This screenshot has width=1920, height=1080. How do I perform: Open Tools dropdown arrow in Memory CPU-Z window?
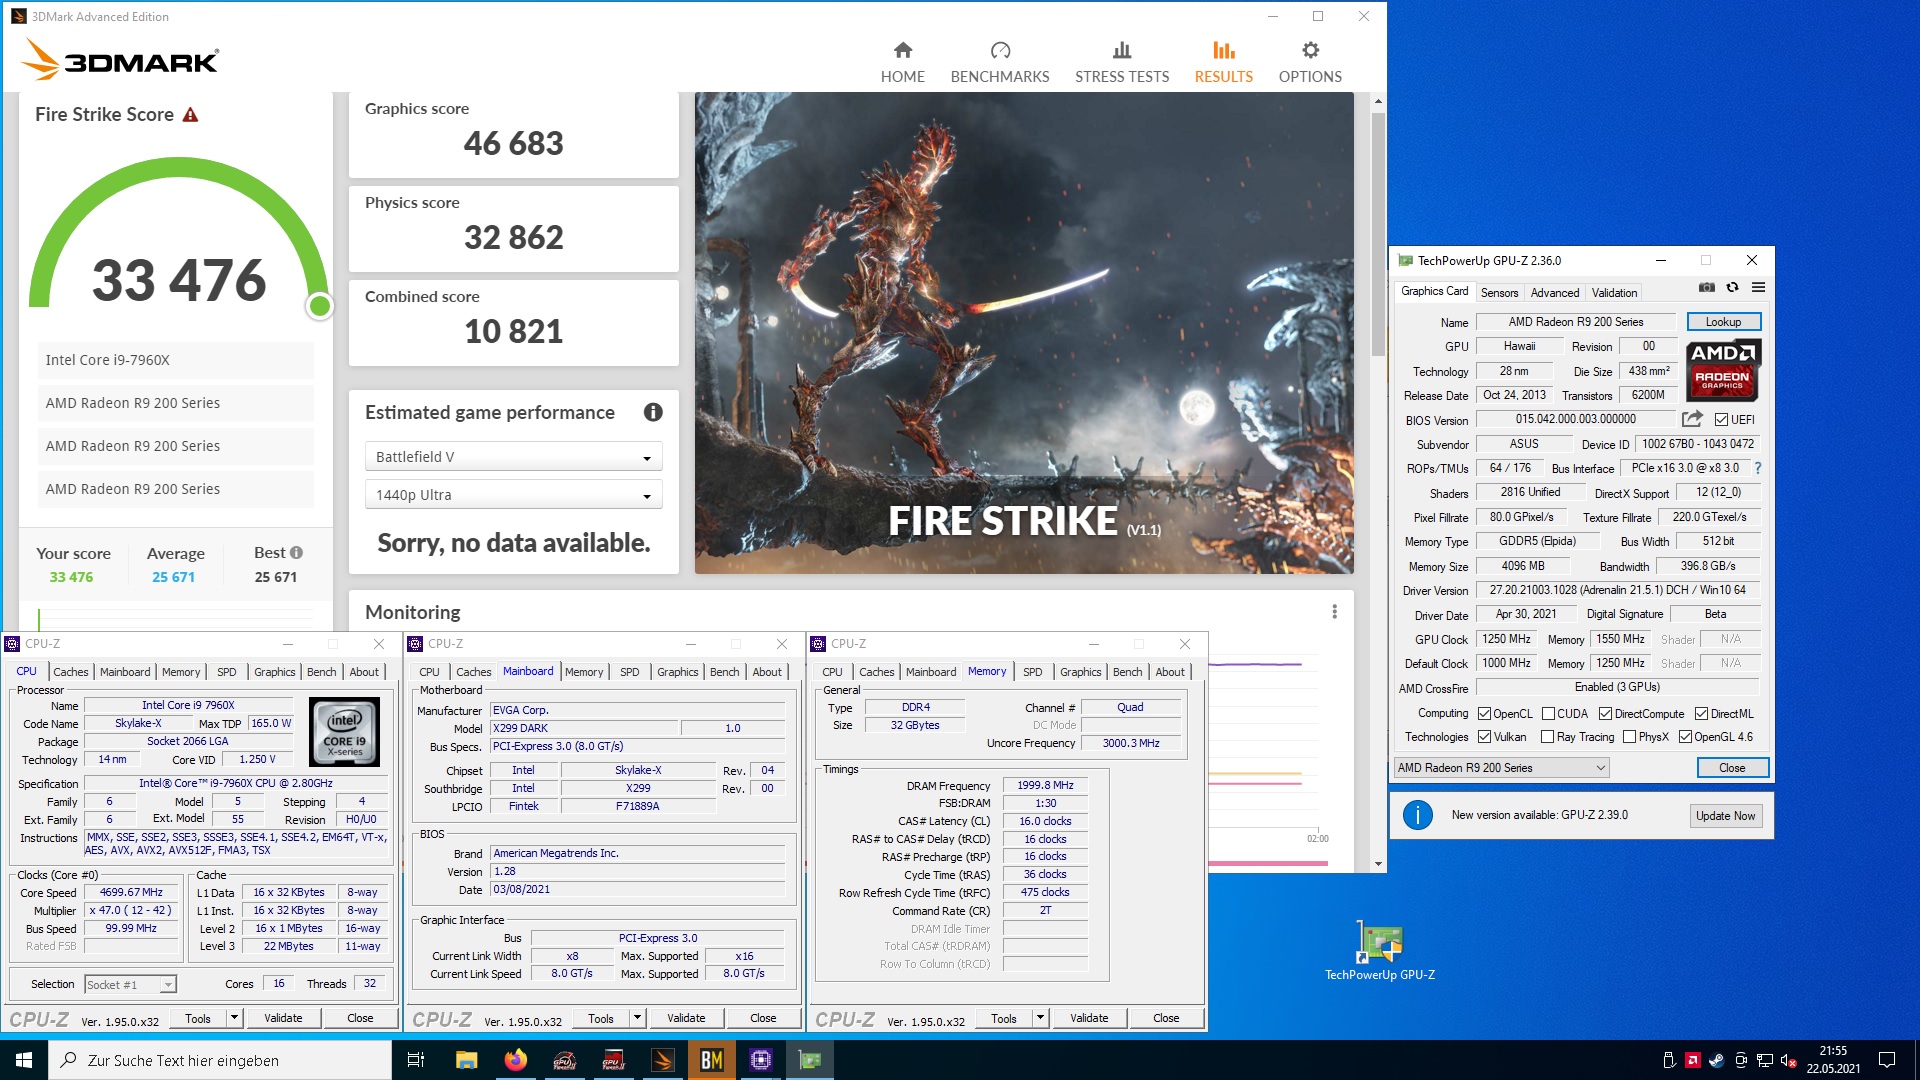coord(1040,1018)
